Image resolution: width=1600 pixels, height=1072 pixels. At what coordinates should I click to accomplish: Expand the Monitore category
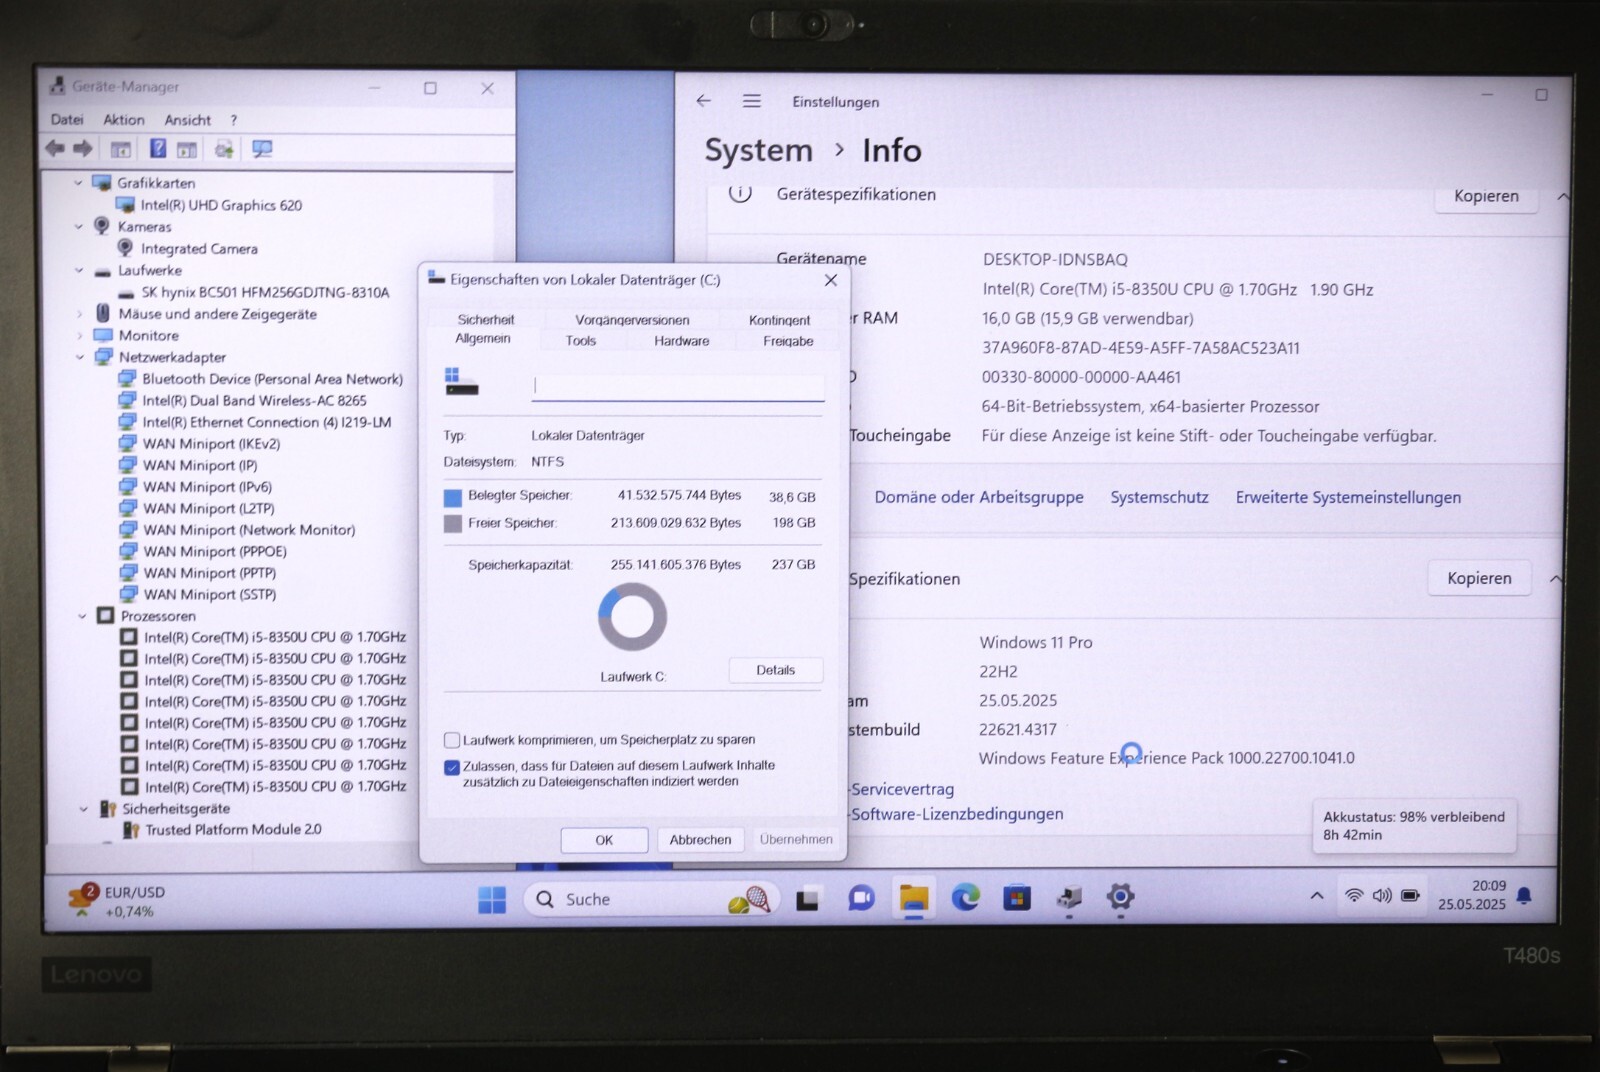point(80,336)
